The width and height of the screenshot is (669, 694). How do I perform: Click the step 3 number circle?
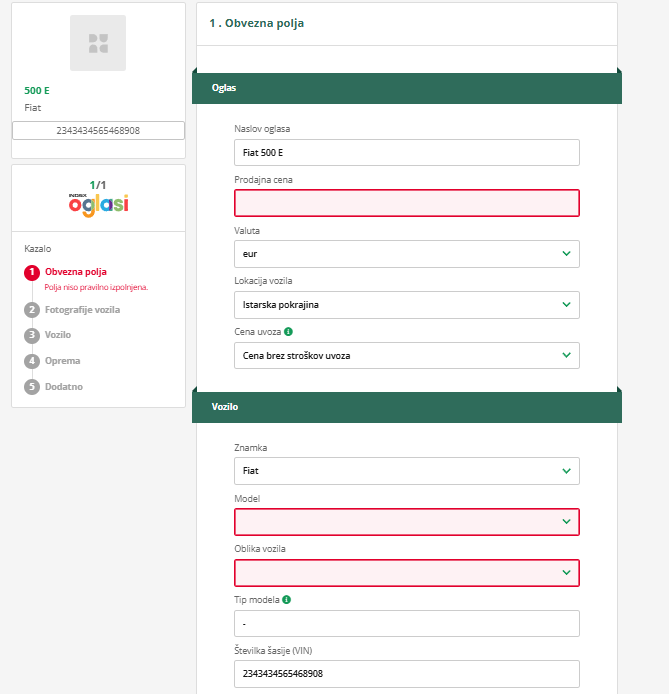pos(32,335)
